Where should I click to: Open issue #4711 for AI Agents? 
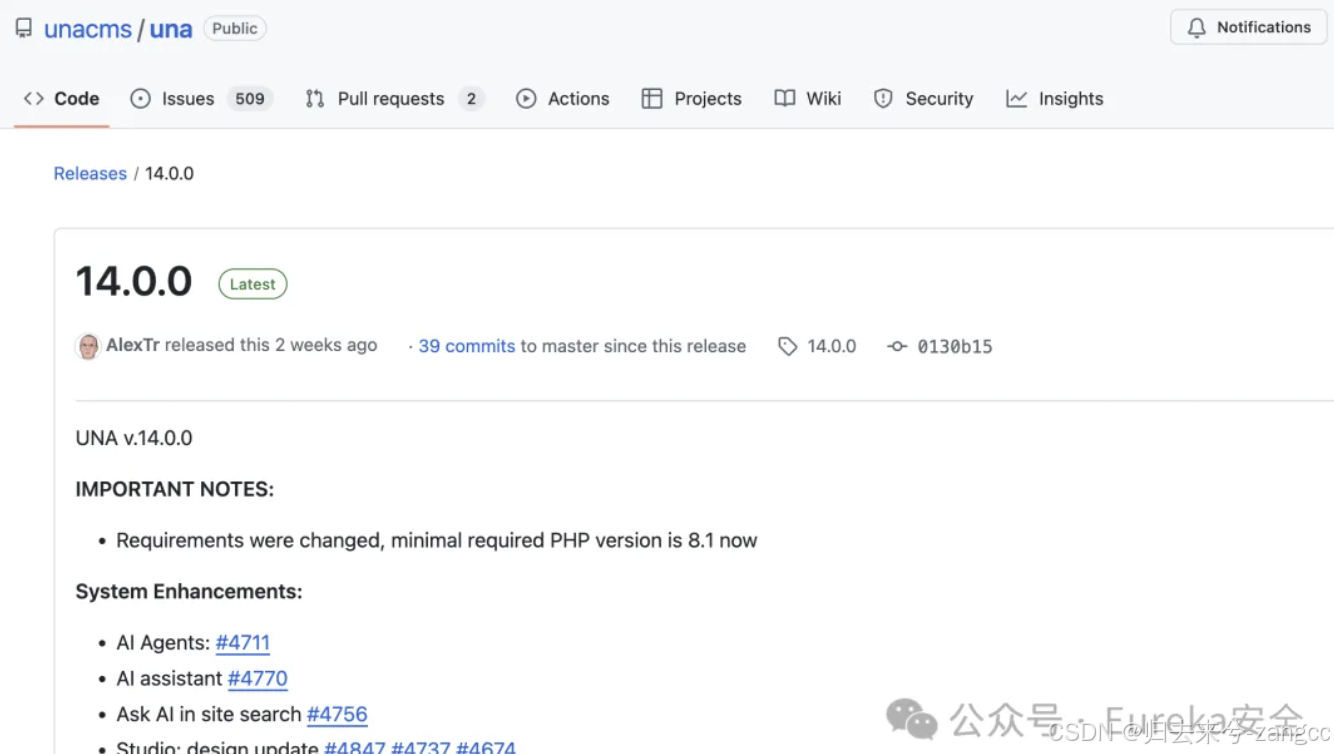243,643
